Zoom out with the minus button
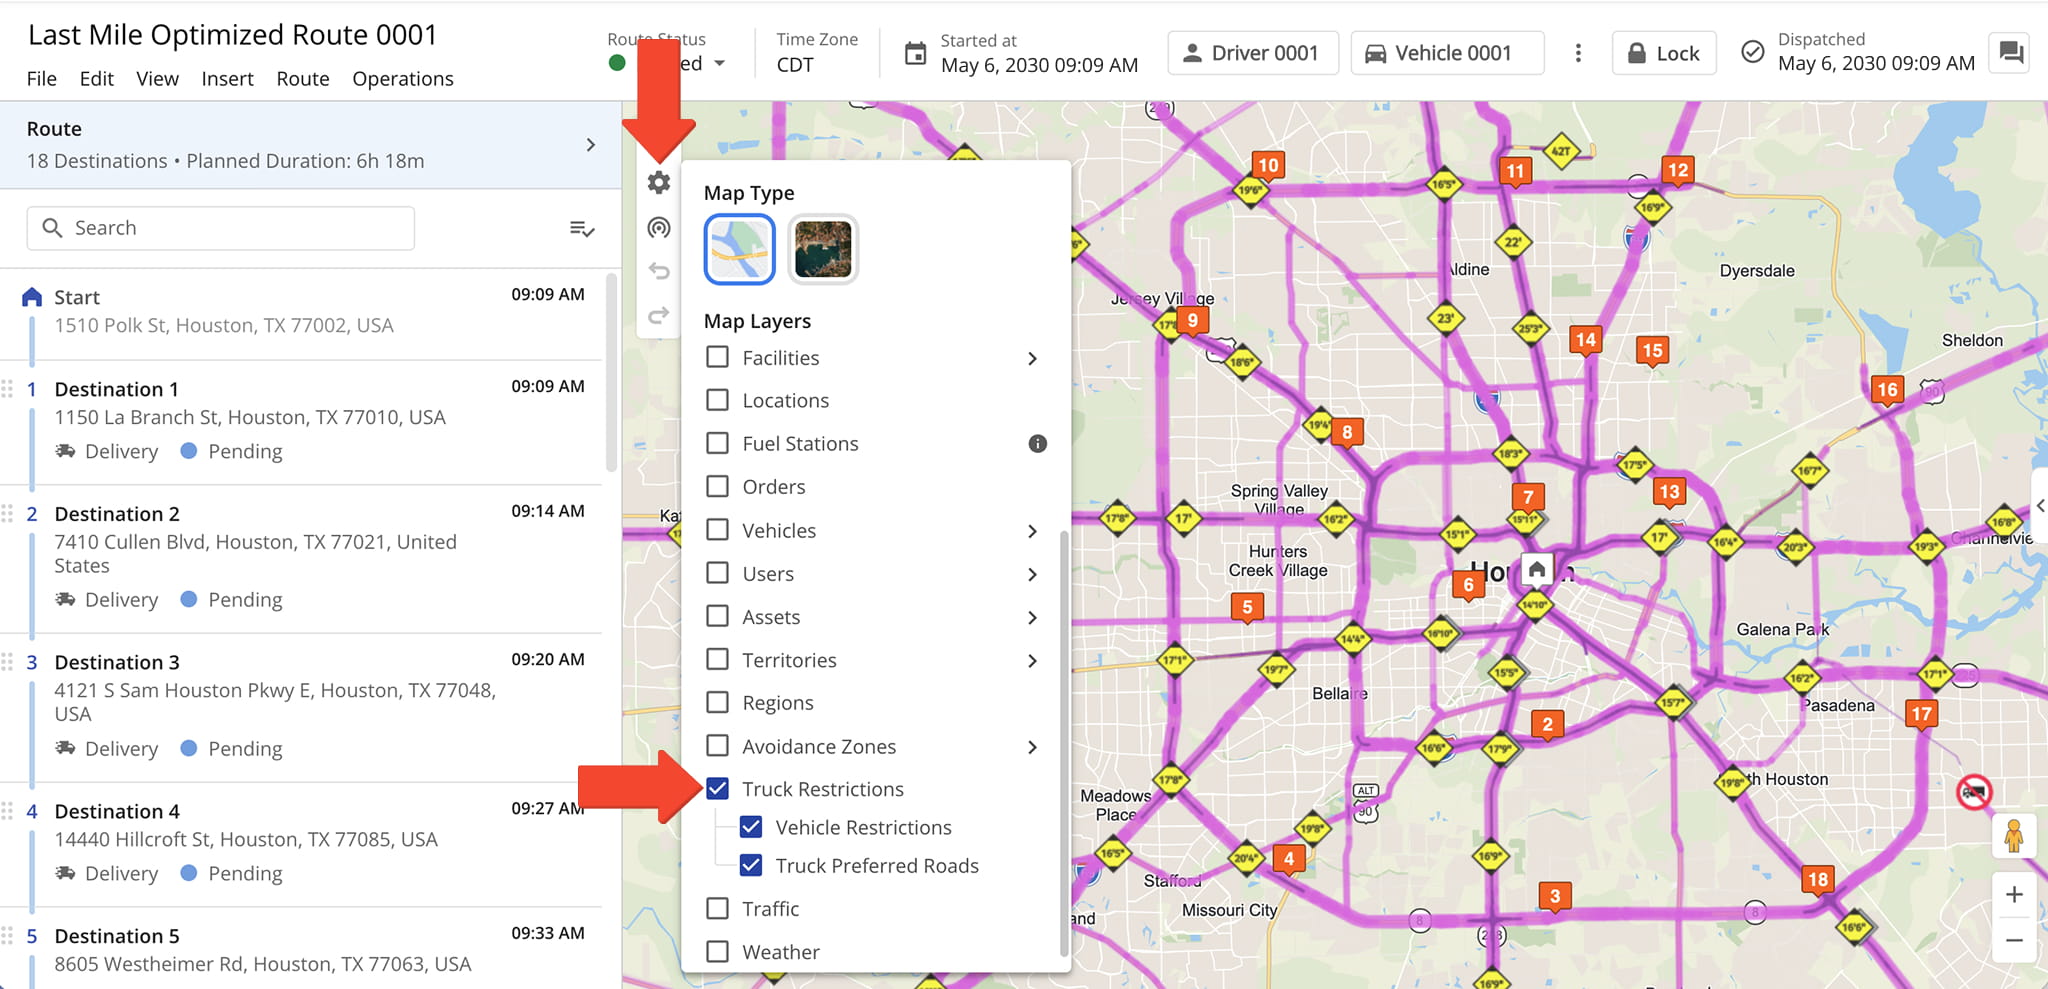Viewport: 2048px width, 989px height. (x=2014, y=940)
